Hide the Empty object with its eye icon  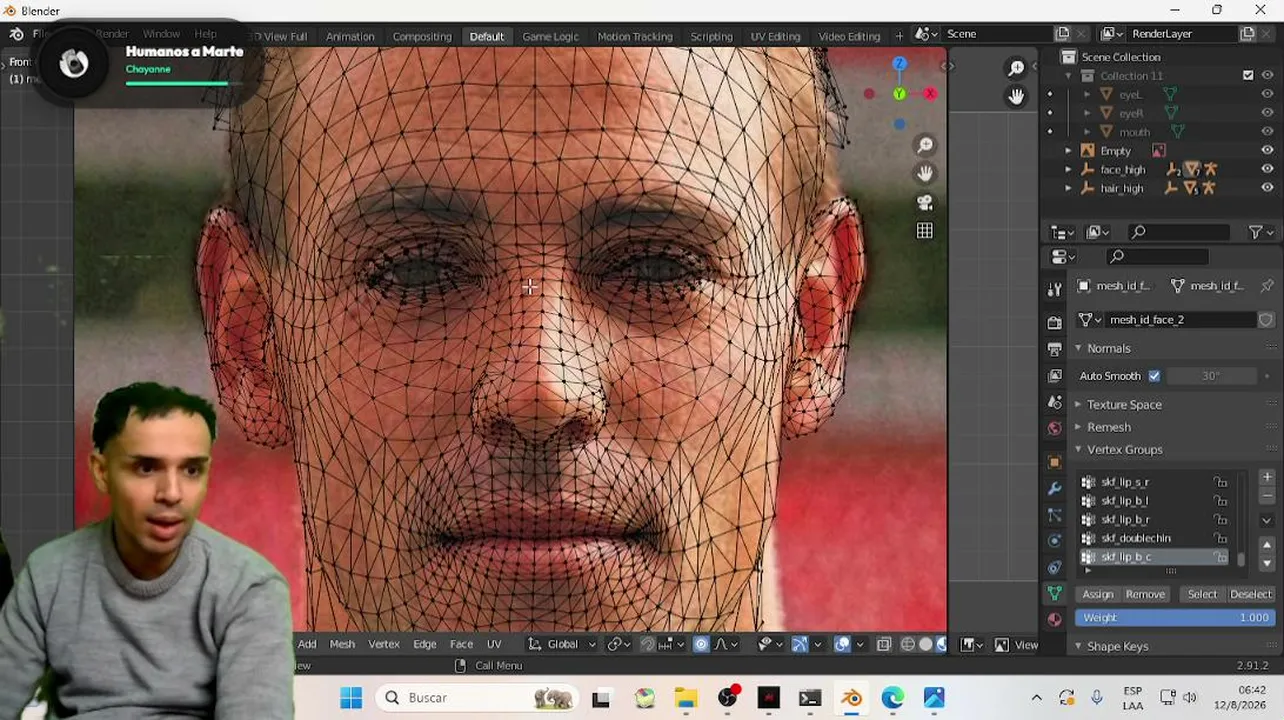click(x=1267, y=151)
